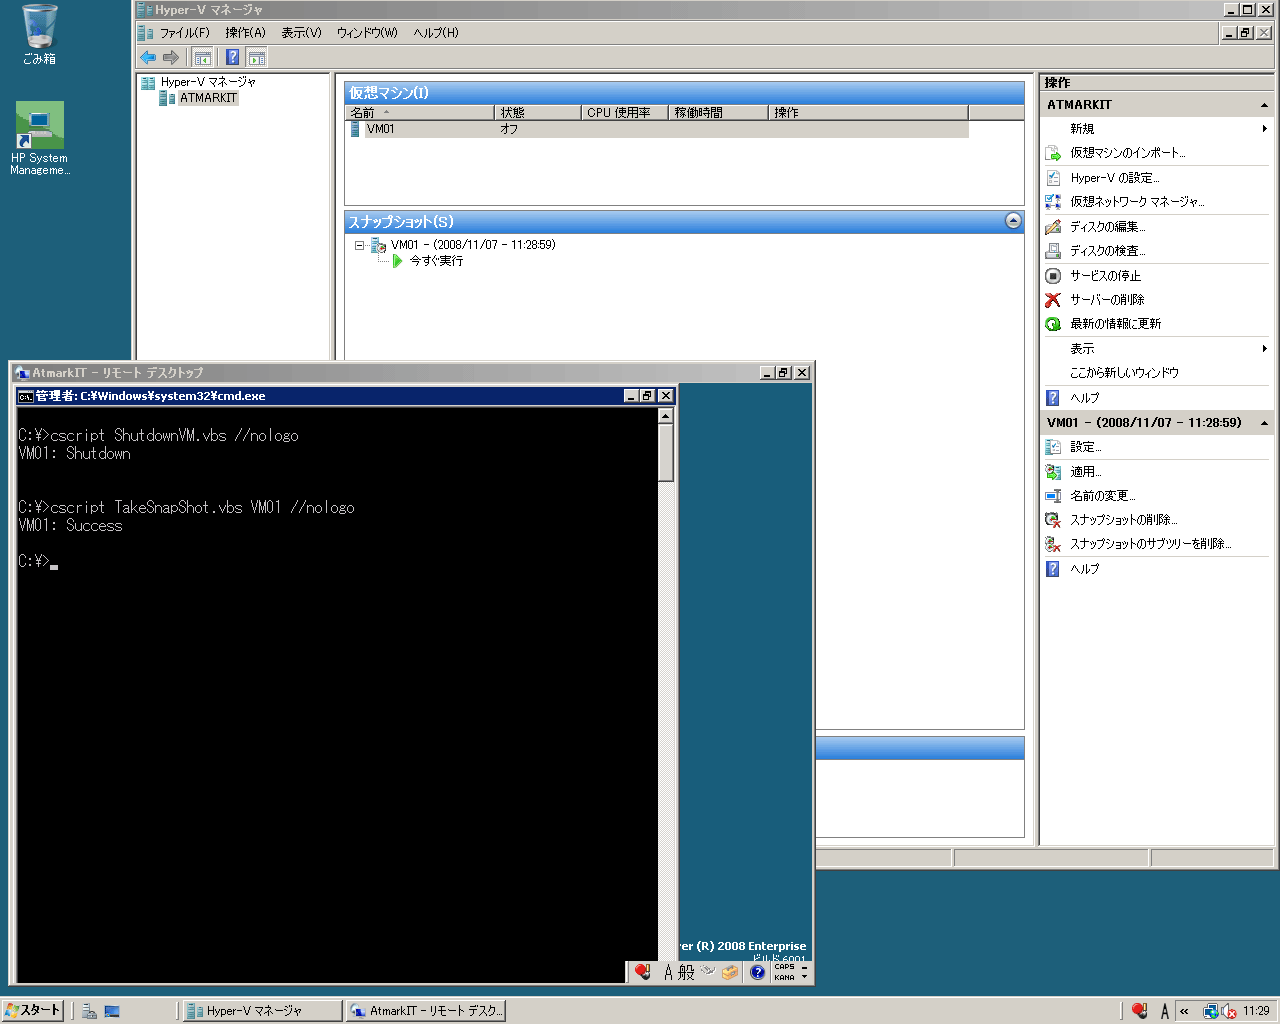Screen dimensions: 1280x1024
Task: Click the blue help icon in toolbar
Action: (x=232, y=57)
